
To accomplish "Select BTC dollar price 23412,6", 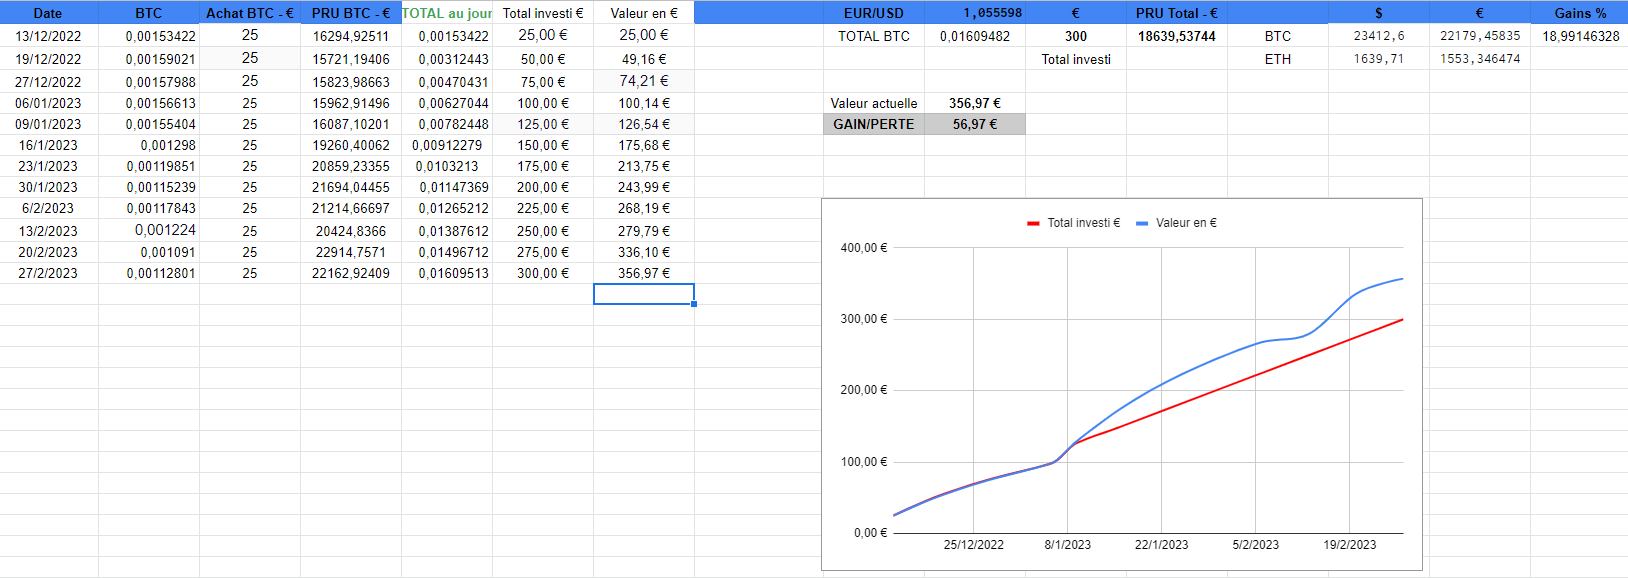I will coord(1379,36).
